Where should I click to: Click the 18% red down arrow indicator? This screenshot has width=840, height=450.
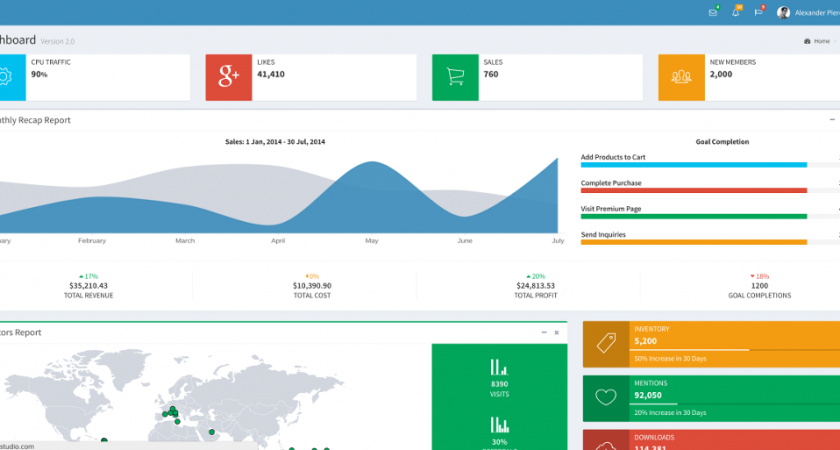(x=760, y=276)
